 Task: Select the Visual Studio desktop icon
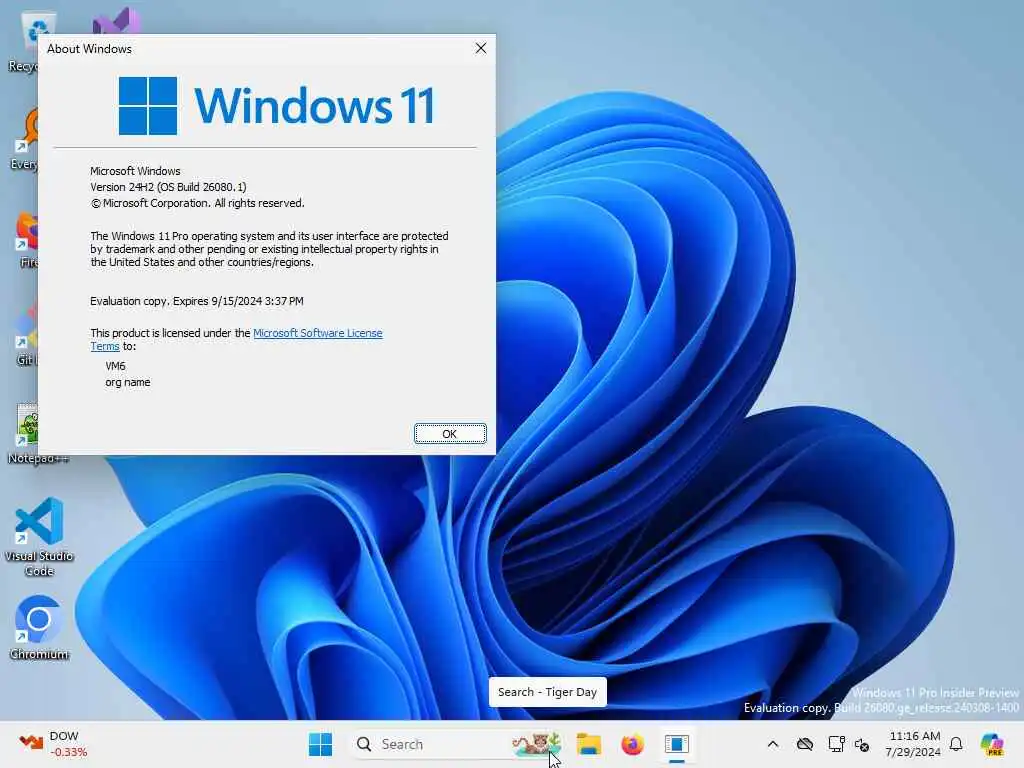118,22
